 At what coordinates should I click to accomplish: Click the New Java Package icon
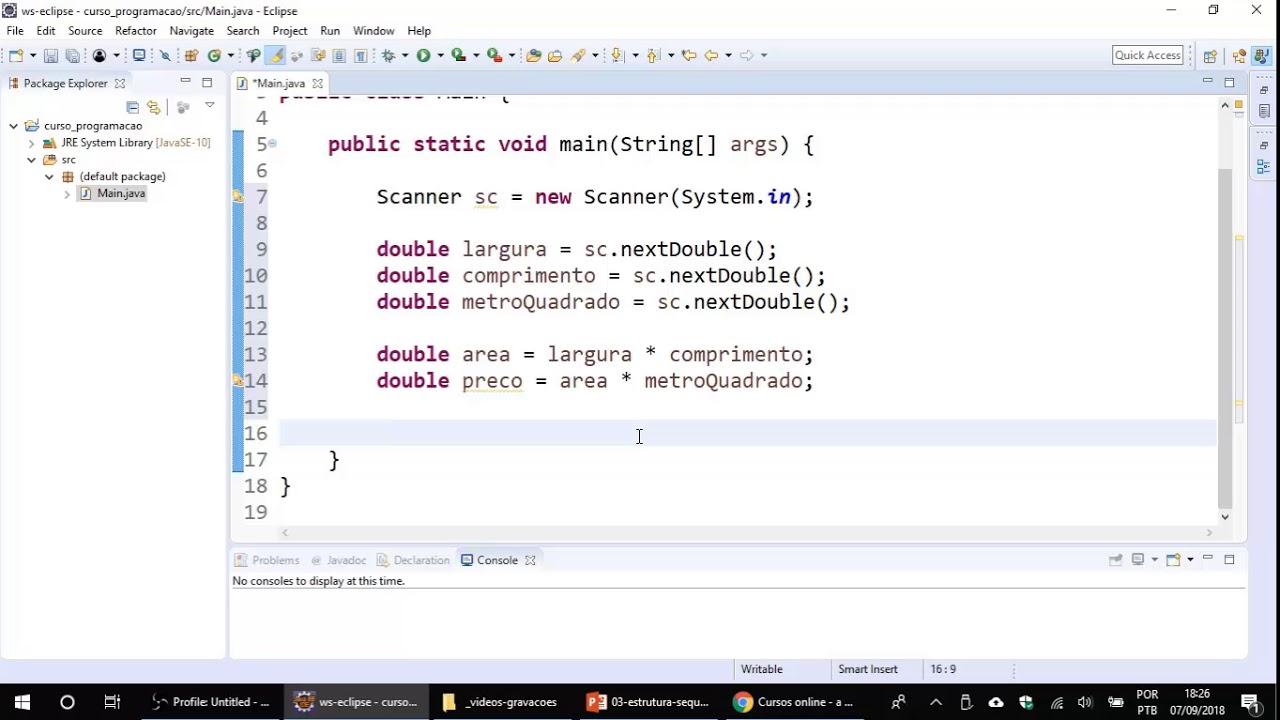(191, 55)
